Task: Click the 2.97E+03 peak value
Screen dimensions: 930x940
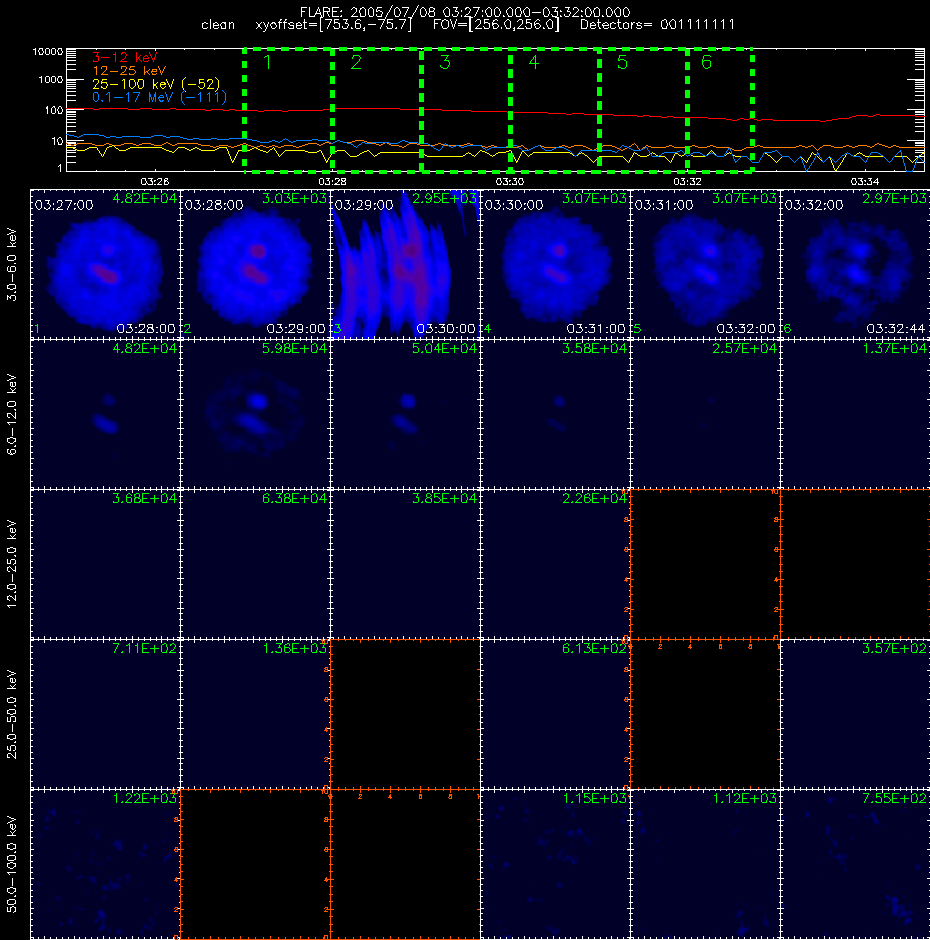Action: click(x=895, y=198)
